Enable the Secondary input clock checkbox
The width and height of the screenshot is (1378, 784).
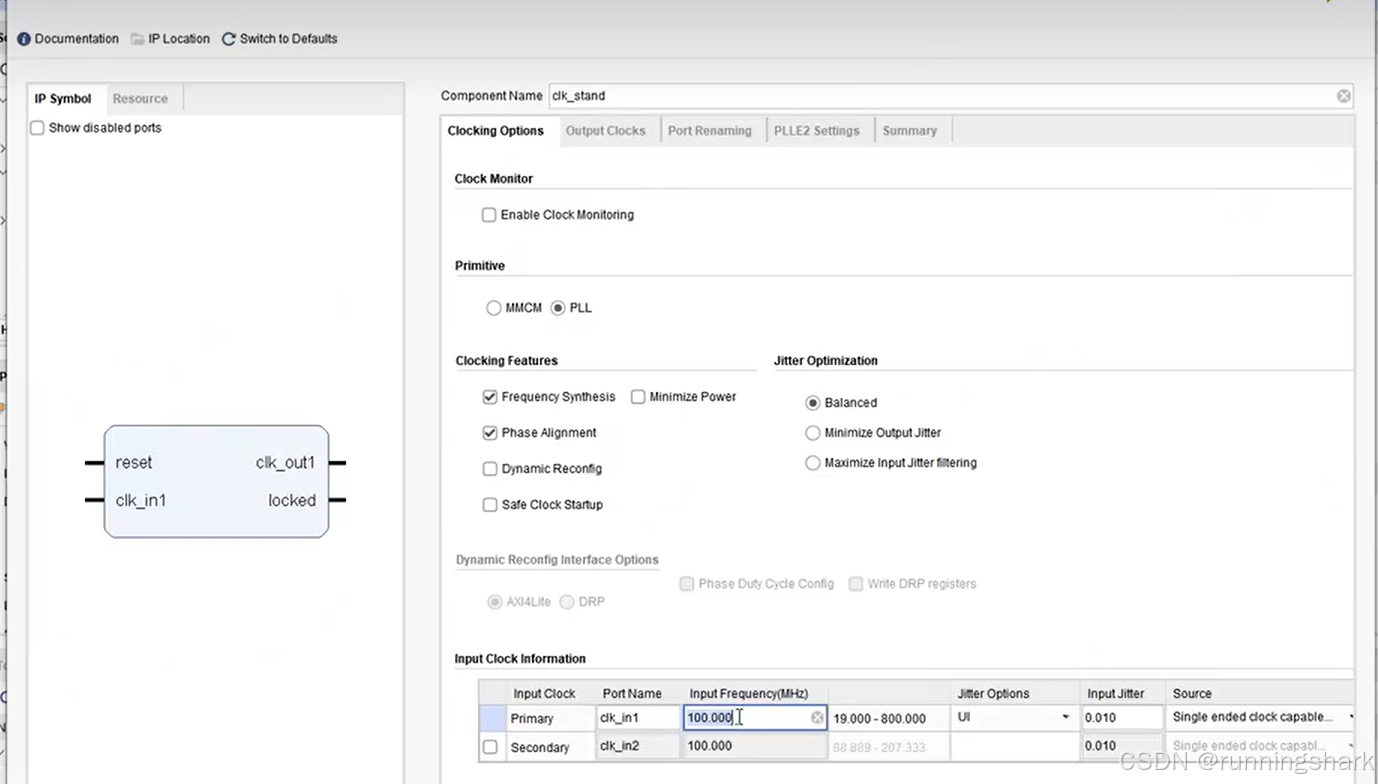(x=490, y=747)
